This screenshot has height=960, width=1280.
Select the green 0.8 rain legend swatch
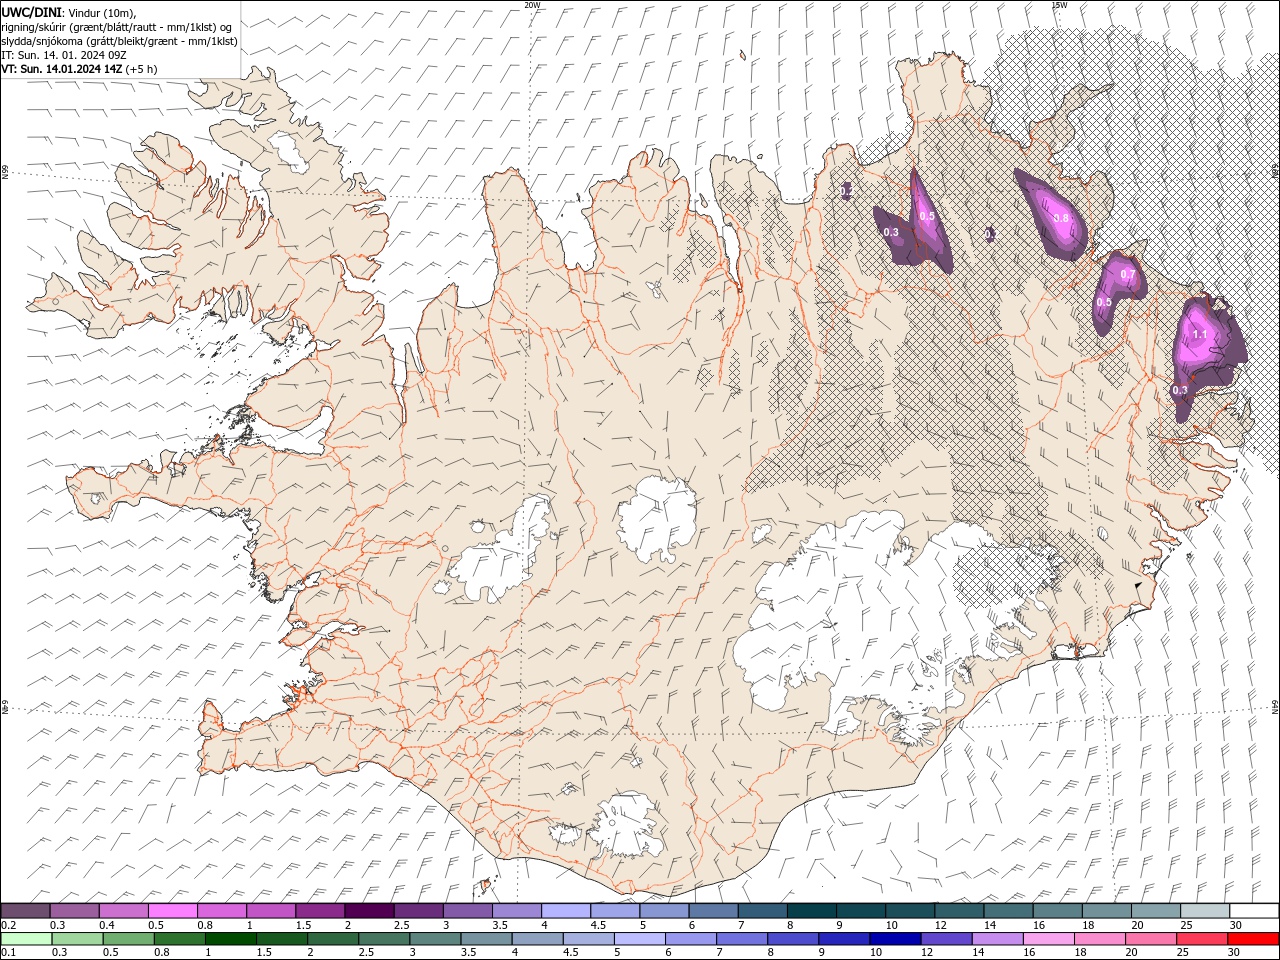[179, 939]
